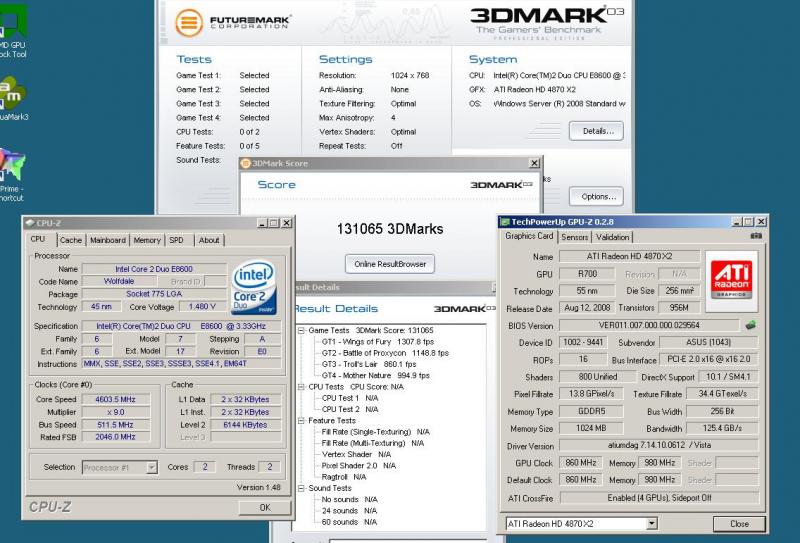Screen dimensions: 800x543
Task: Switch to the Sensors tab in GPU-Z
Action: coord(574,237)
